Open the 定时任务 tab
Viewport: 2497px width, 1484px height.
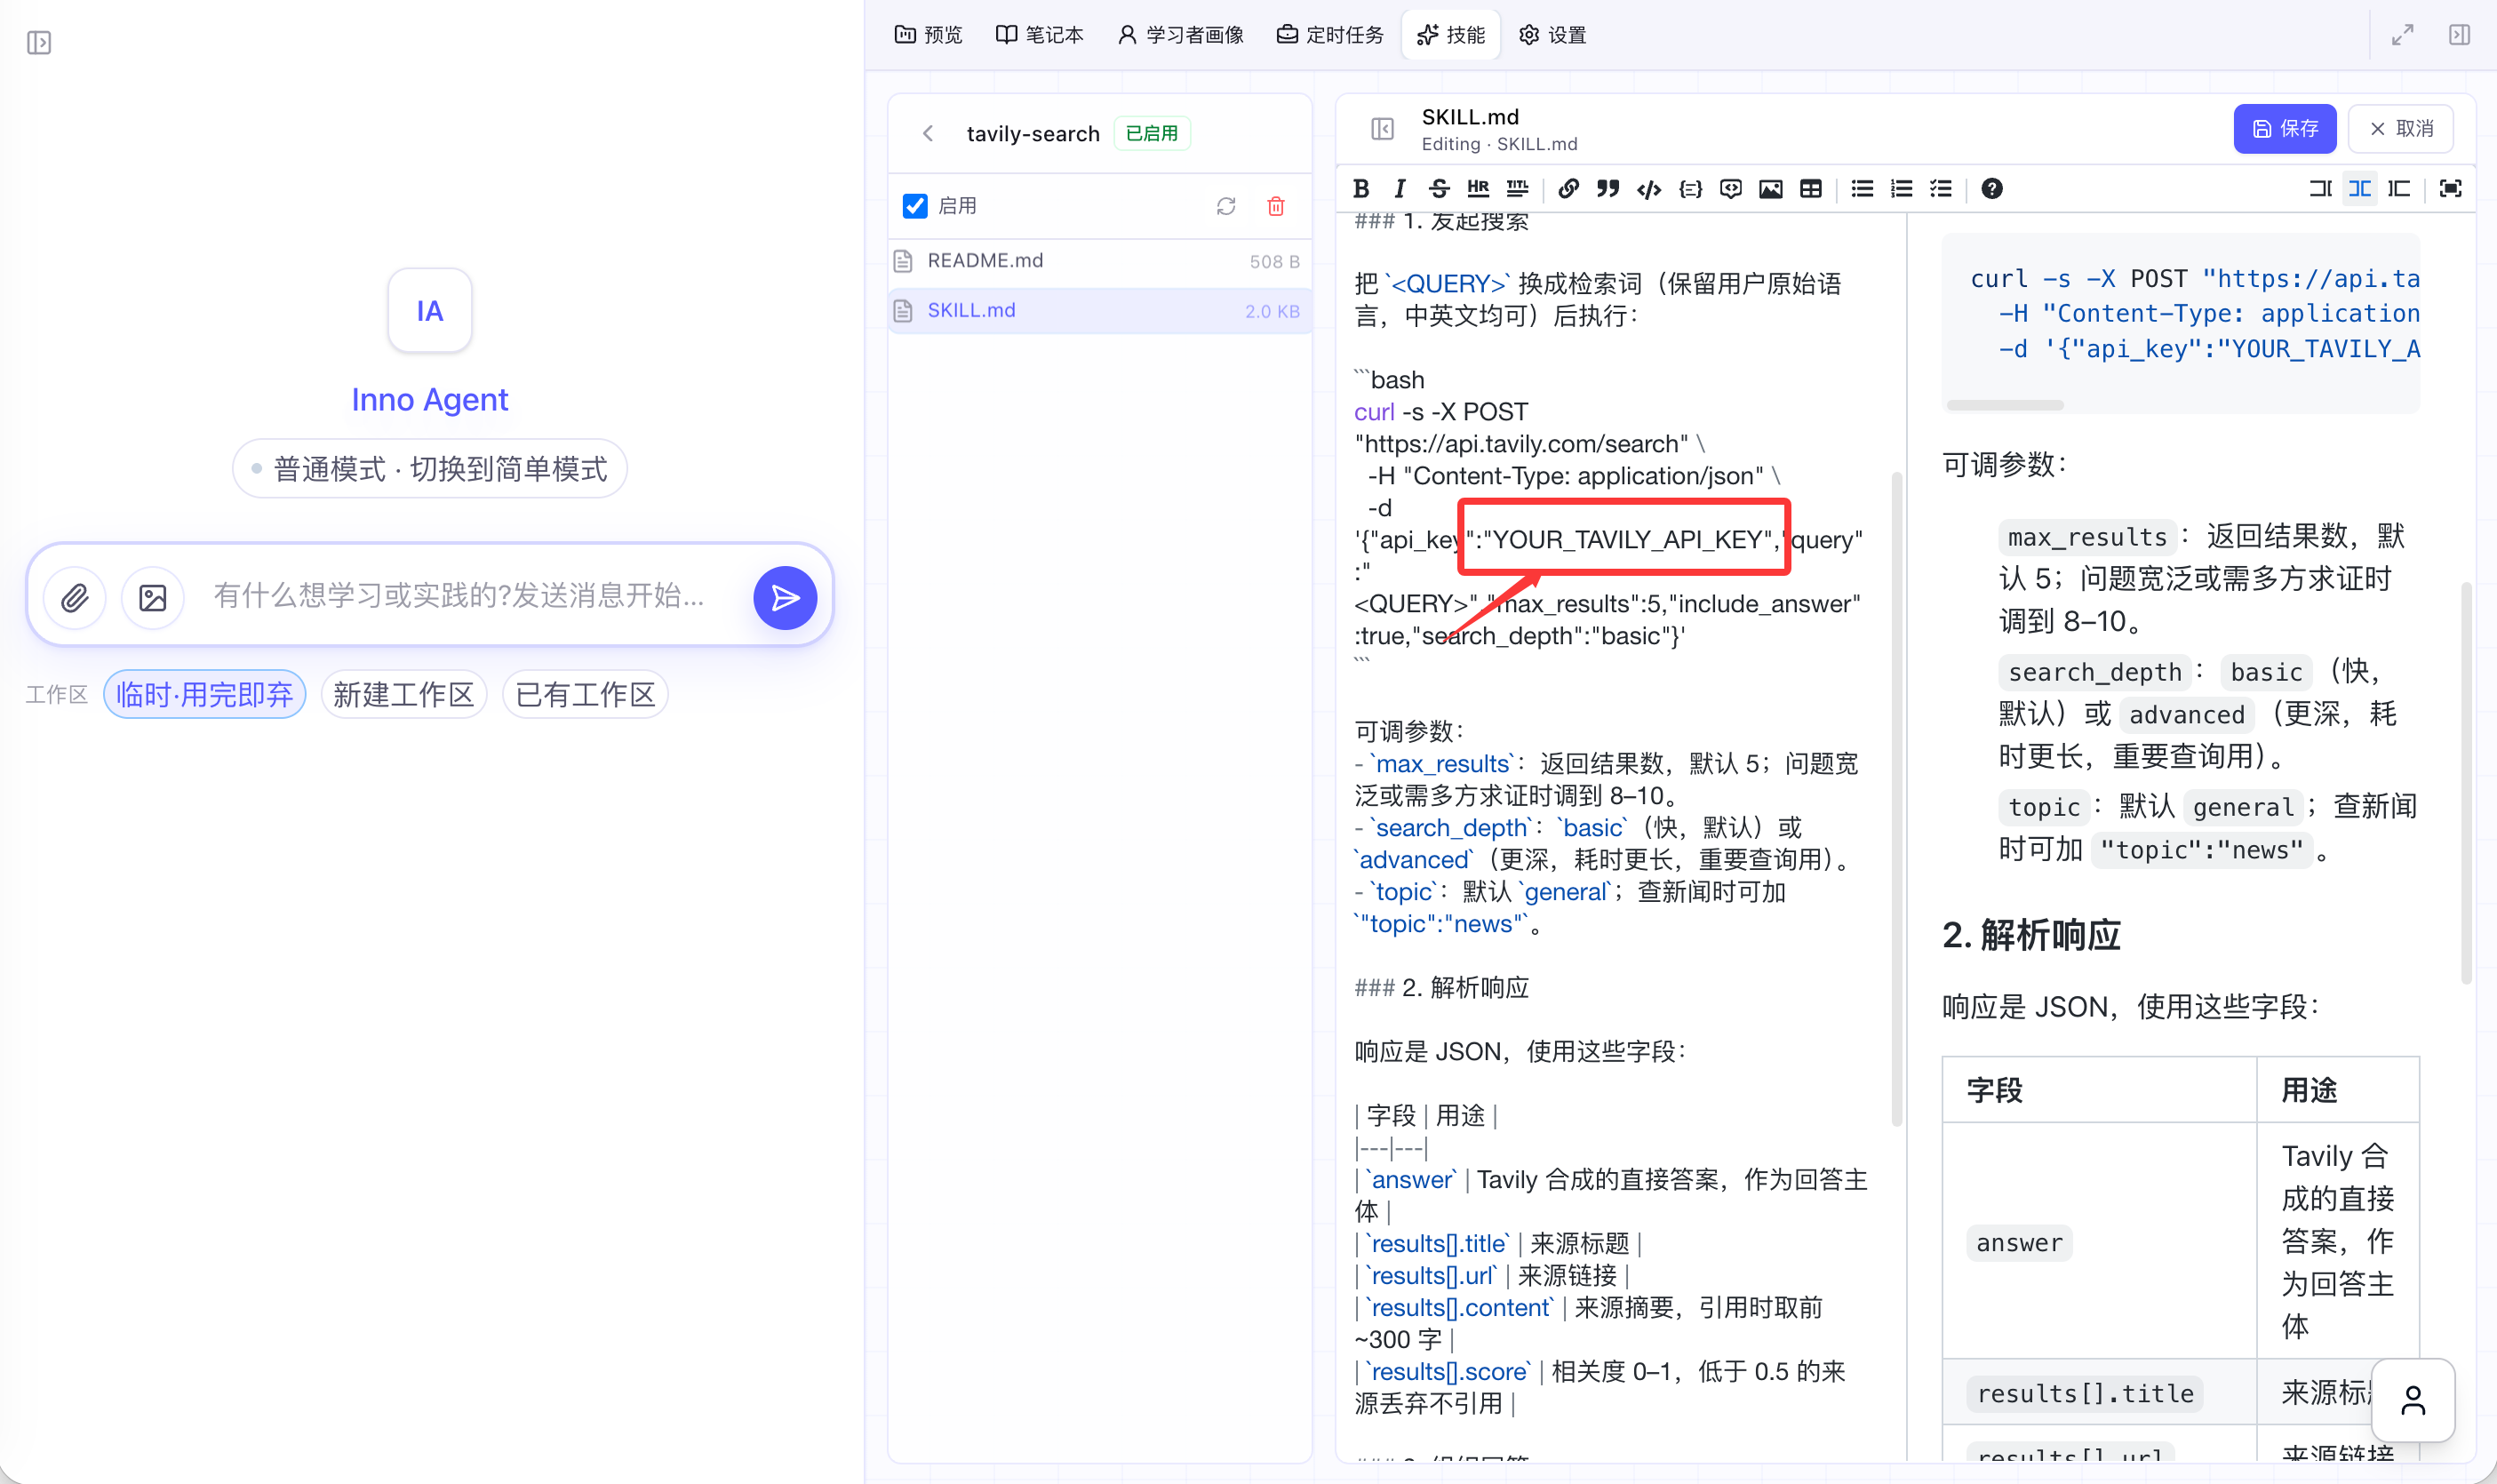coord(1330,35)
